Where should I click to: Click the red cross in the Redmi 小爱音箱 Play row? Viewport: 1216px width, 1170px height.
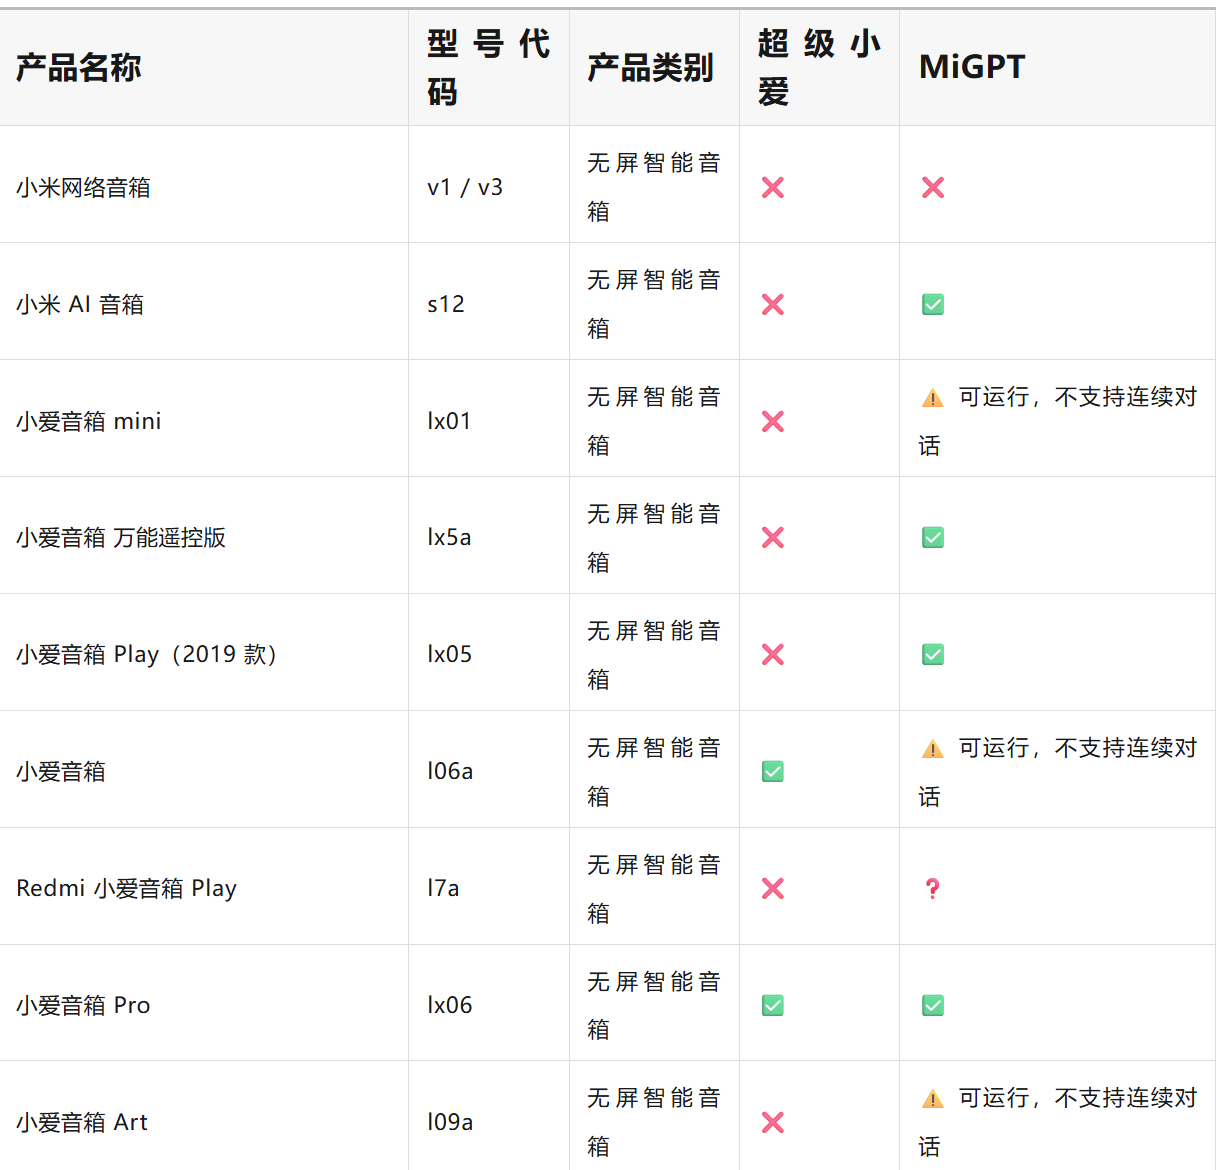773,888
